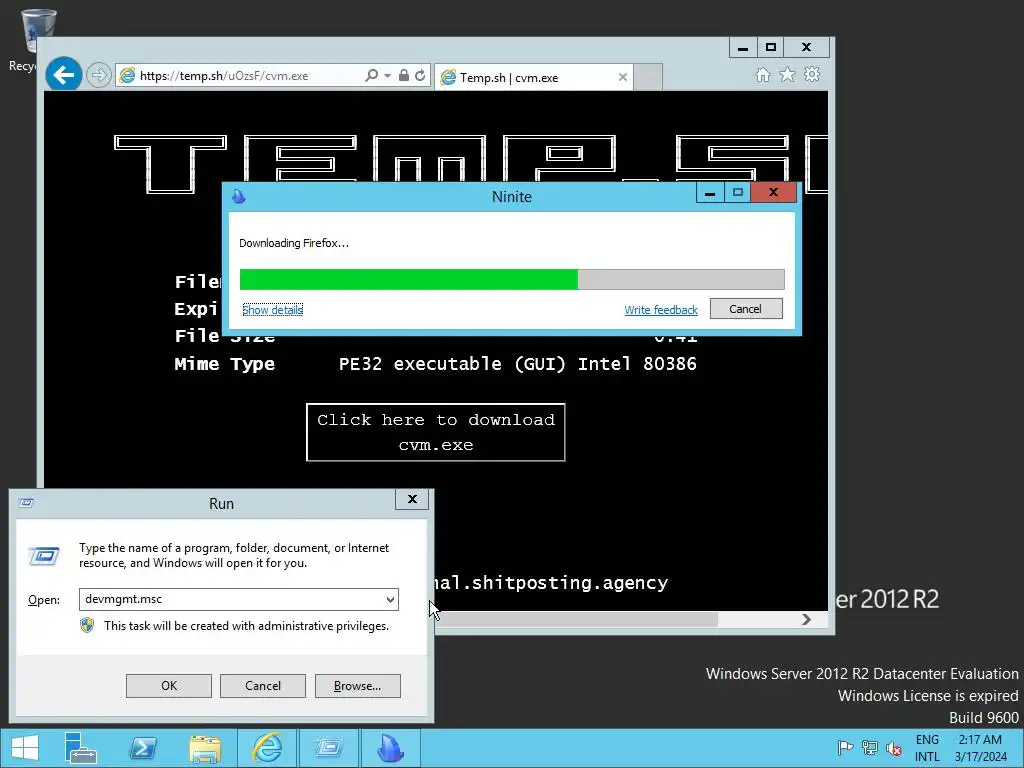Image resolution: width=1024 pixels, height=768 pixels.
Task: Launch PowerShell from taskbar
Action: click(x=143, y=748)
